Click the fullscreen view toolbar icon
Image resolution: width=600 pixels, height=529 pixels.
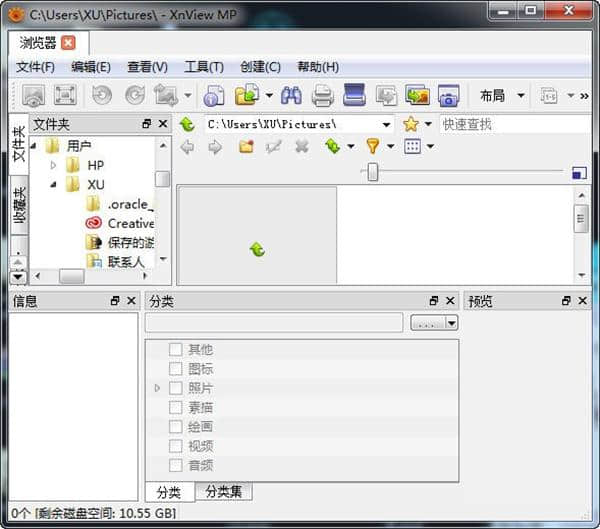65,96
